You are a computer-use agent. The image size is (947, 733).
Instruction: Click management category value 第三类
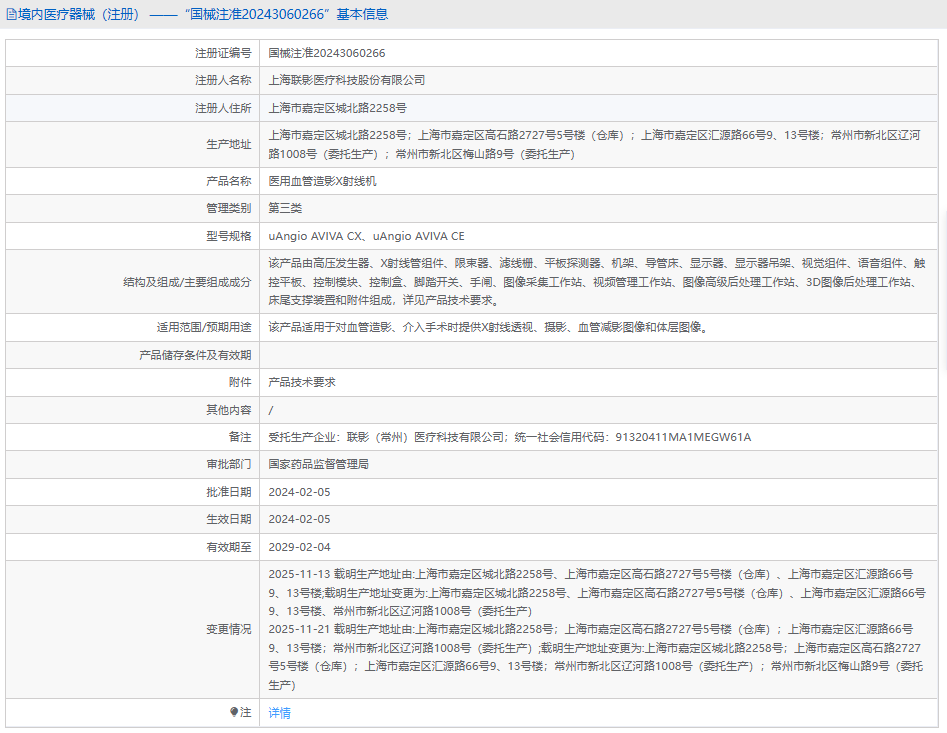click(285, 208)
